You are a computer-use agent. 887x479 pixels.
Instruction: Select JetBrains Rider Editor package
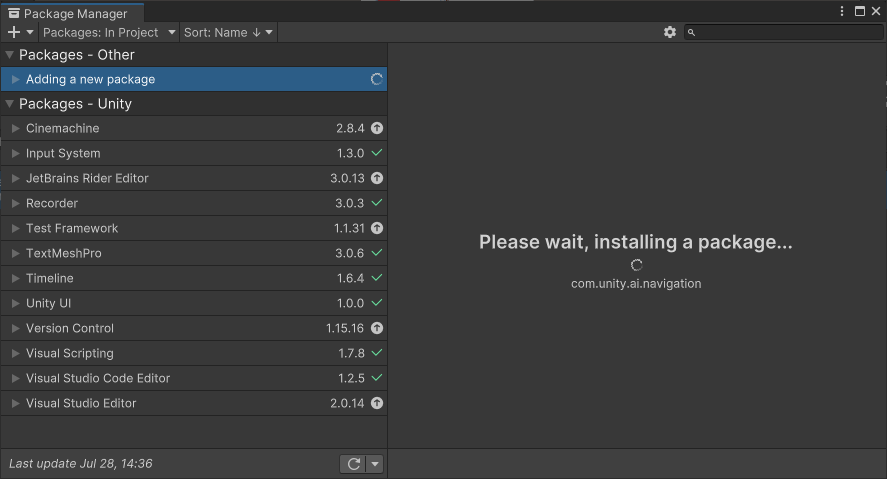tap(194, 178)
